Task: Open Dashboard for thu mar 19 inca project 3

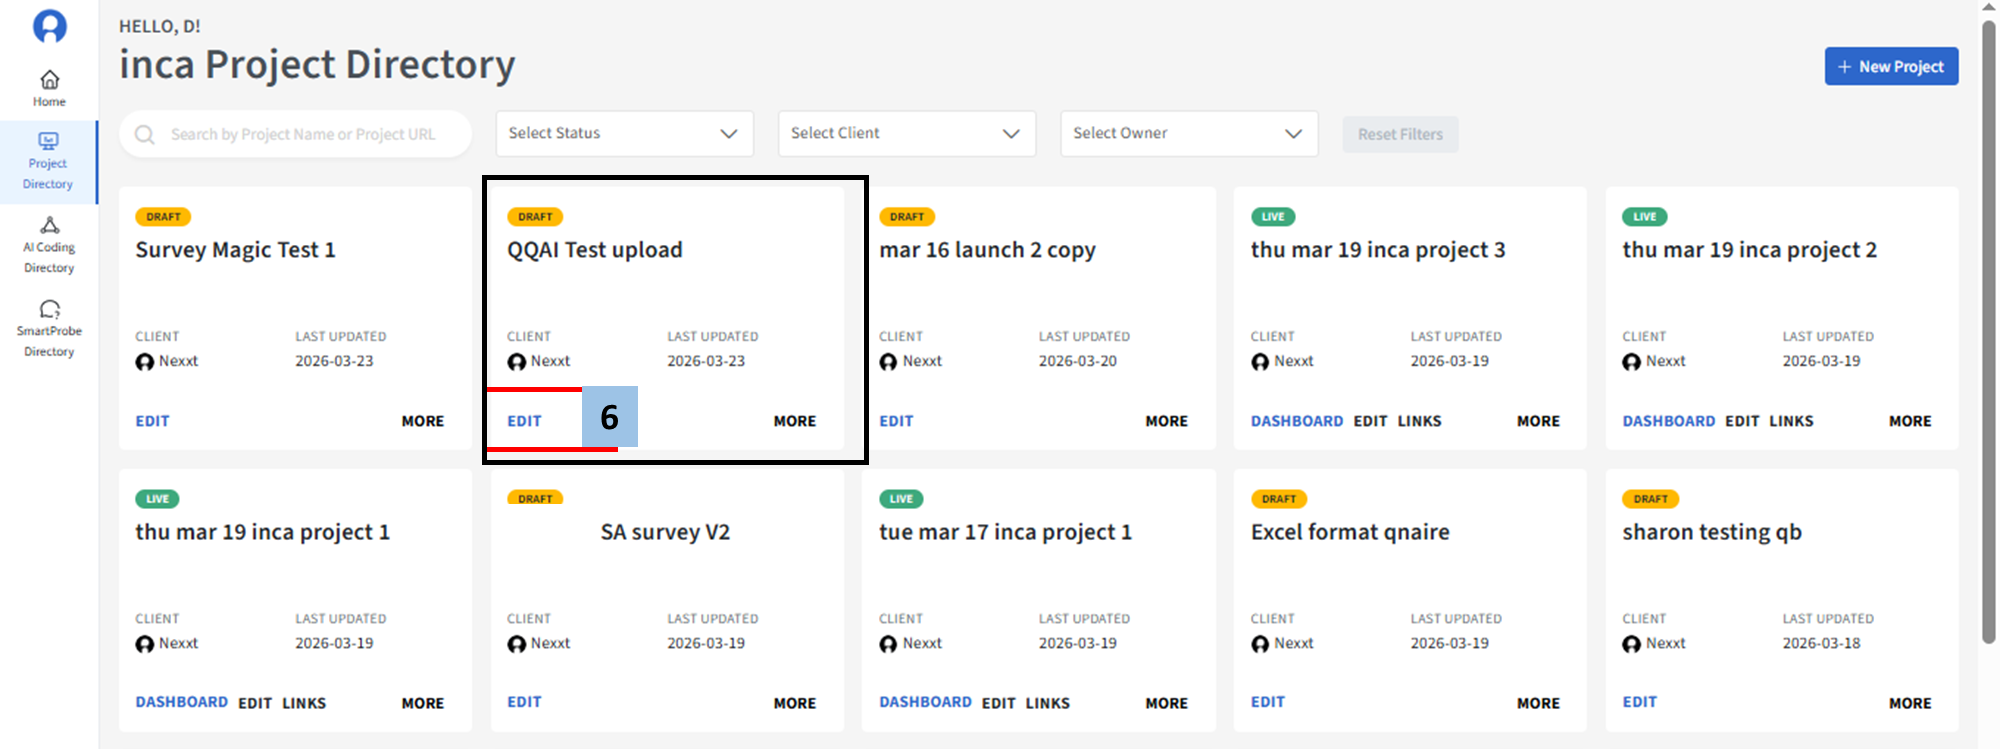Action: click(x=1296, y=421)
